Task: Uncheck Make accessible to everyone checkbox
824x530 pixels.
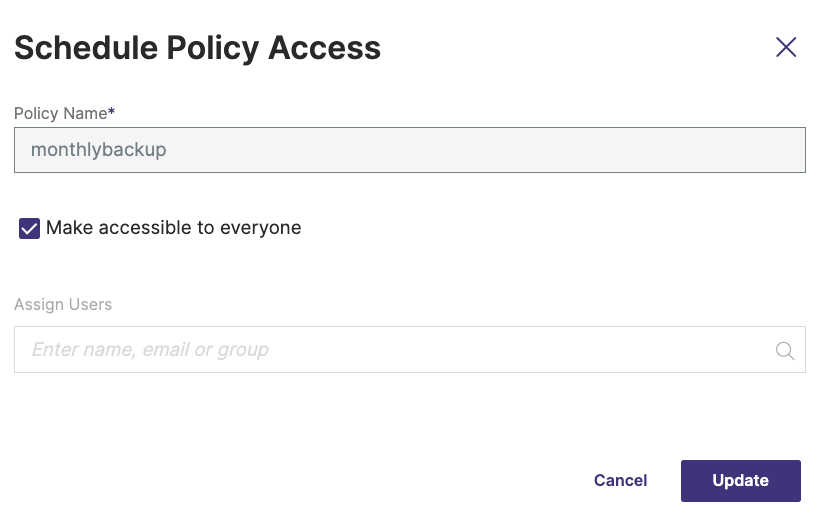Action: [30, 229]
